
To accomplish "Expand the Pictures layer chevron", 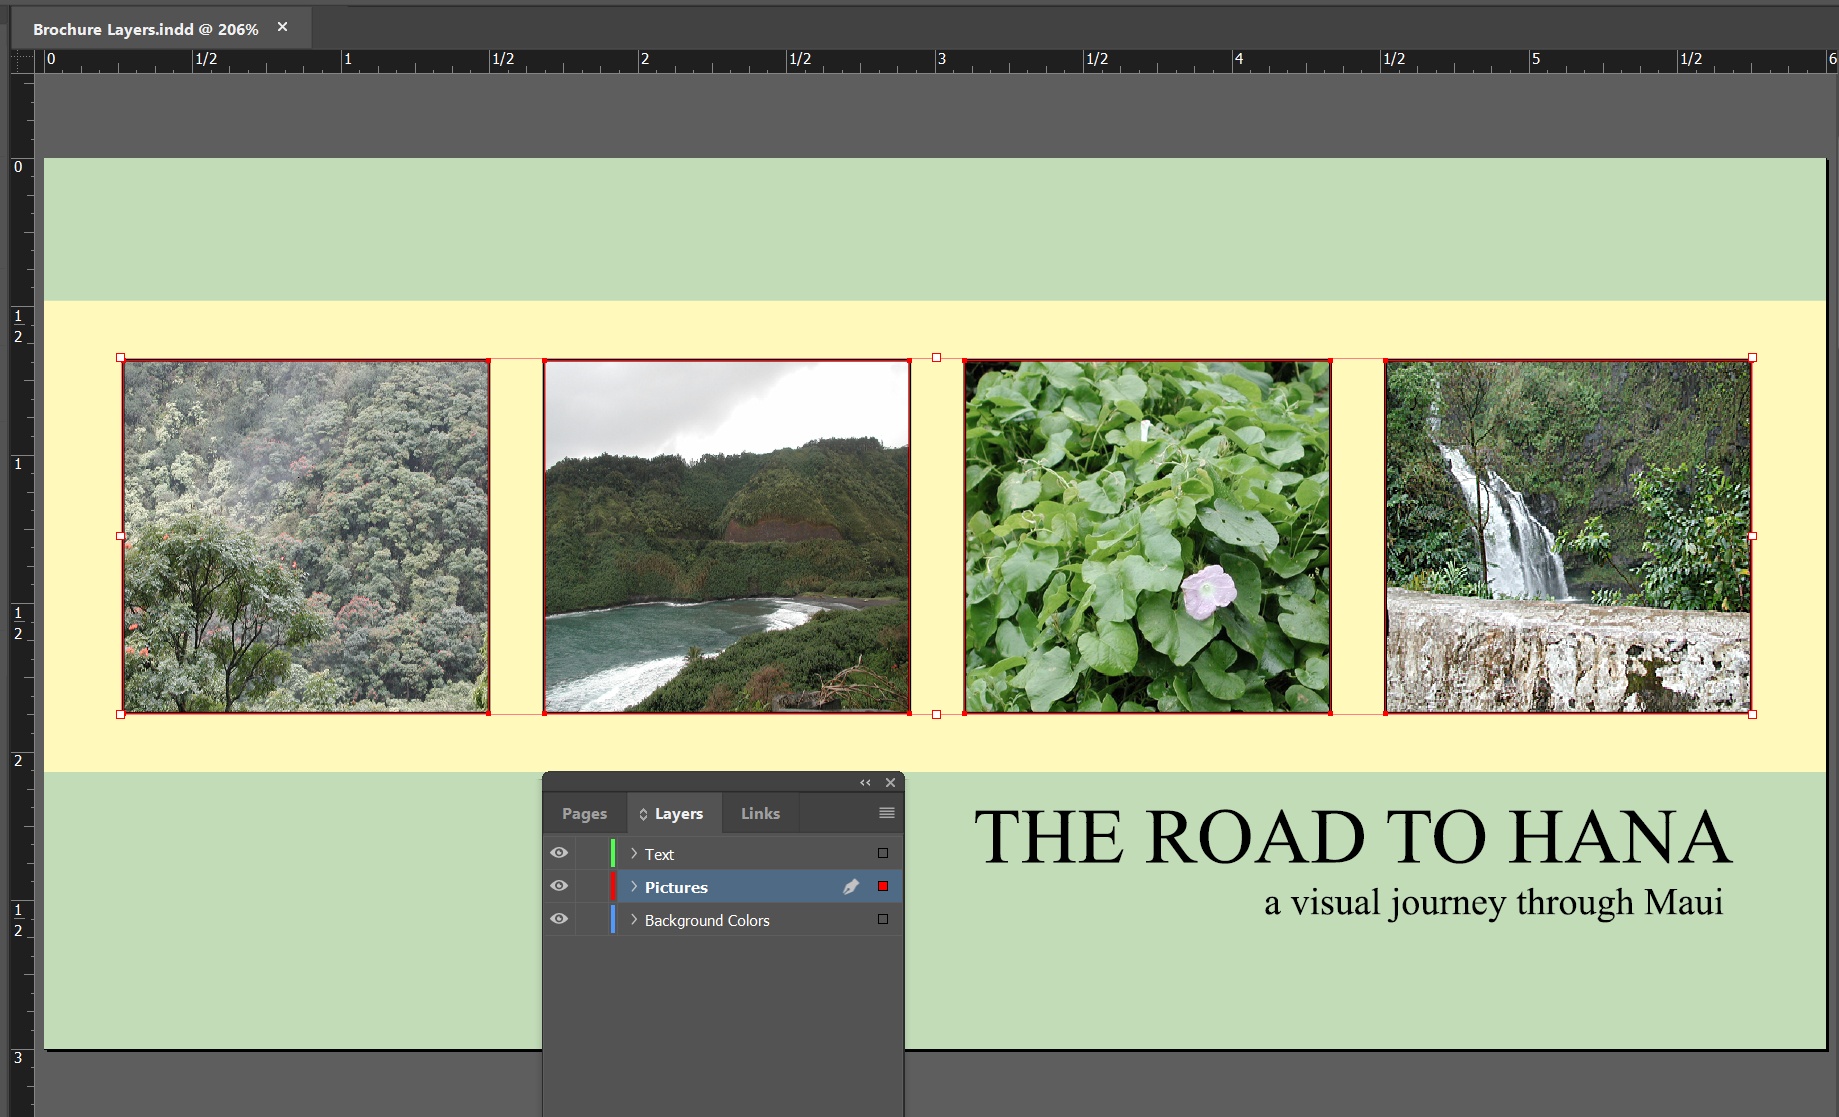I will click(634, 886).
